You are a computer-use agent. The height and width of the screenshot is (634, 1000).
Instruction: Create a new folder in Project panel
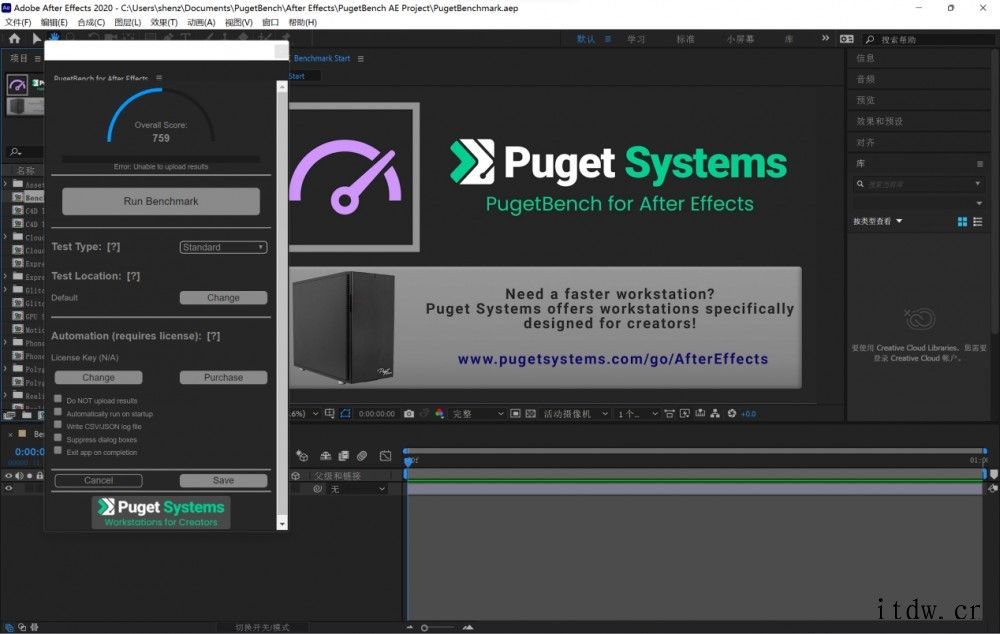(x=27, y=415)
